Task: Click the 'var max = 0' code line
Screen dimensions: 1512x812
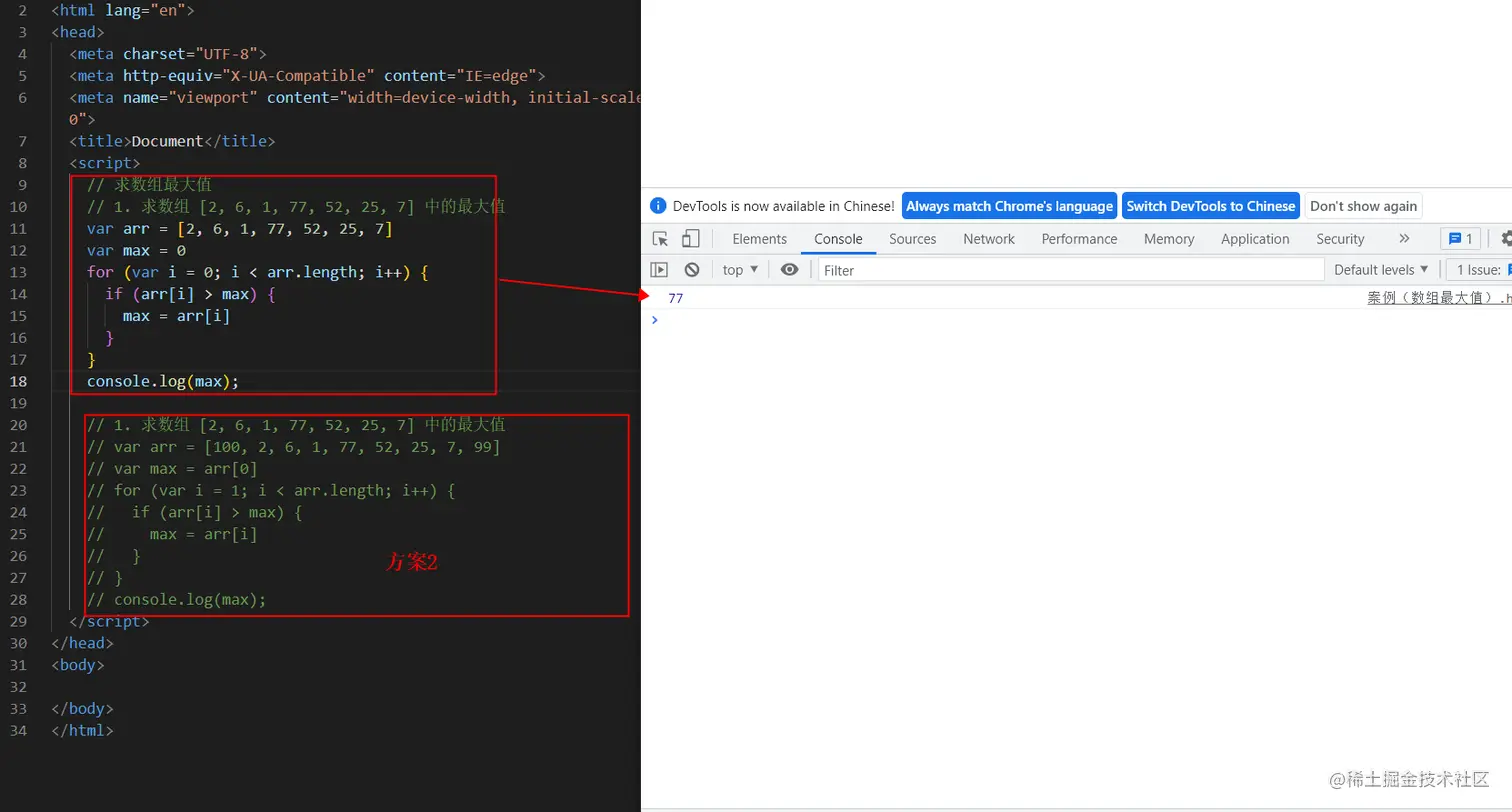Action: [x=137, y=251]
